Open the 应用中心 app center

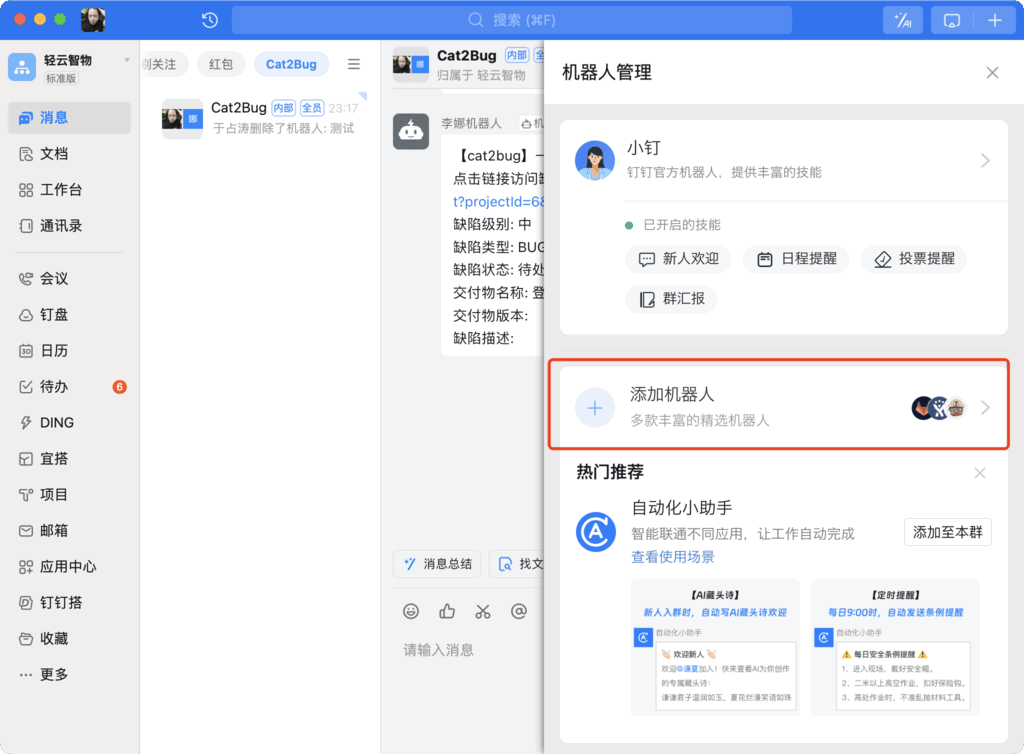coord(69,567)
